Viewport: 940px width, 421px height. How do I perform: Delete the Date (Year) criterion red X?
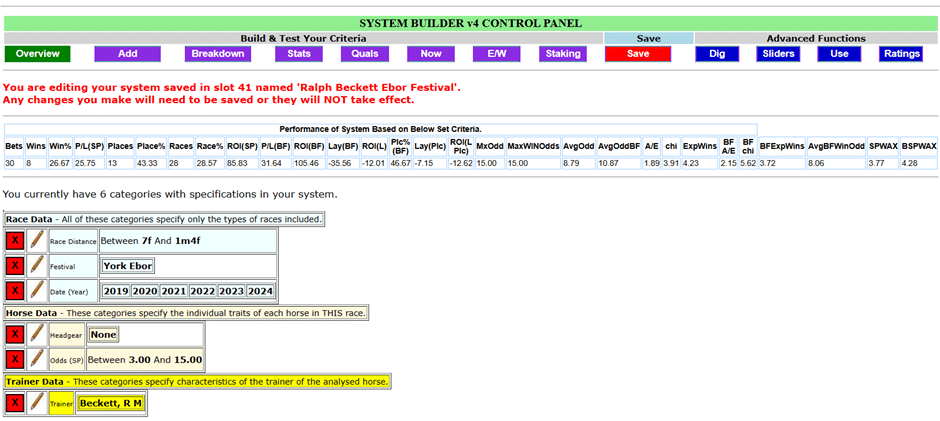click(15, 291)
